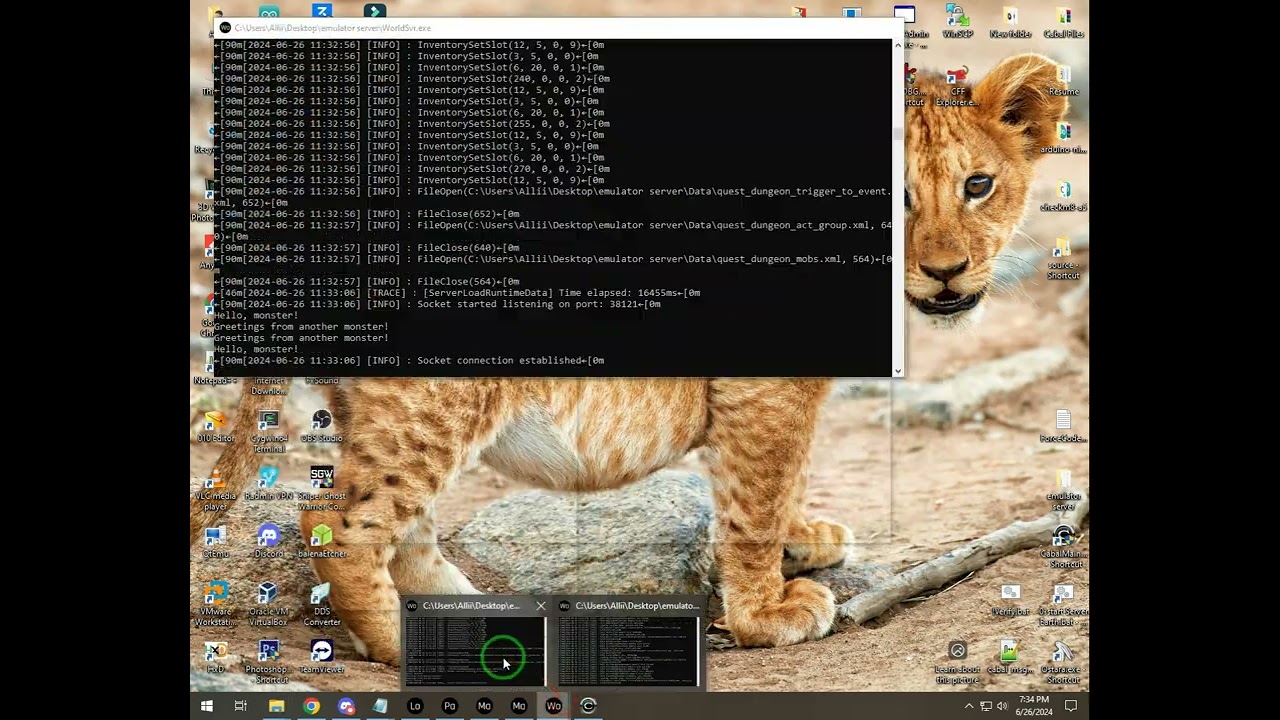
Task: Click the Discord icon in the taskbar
Action: point(346,706)
